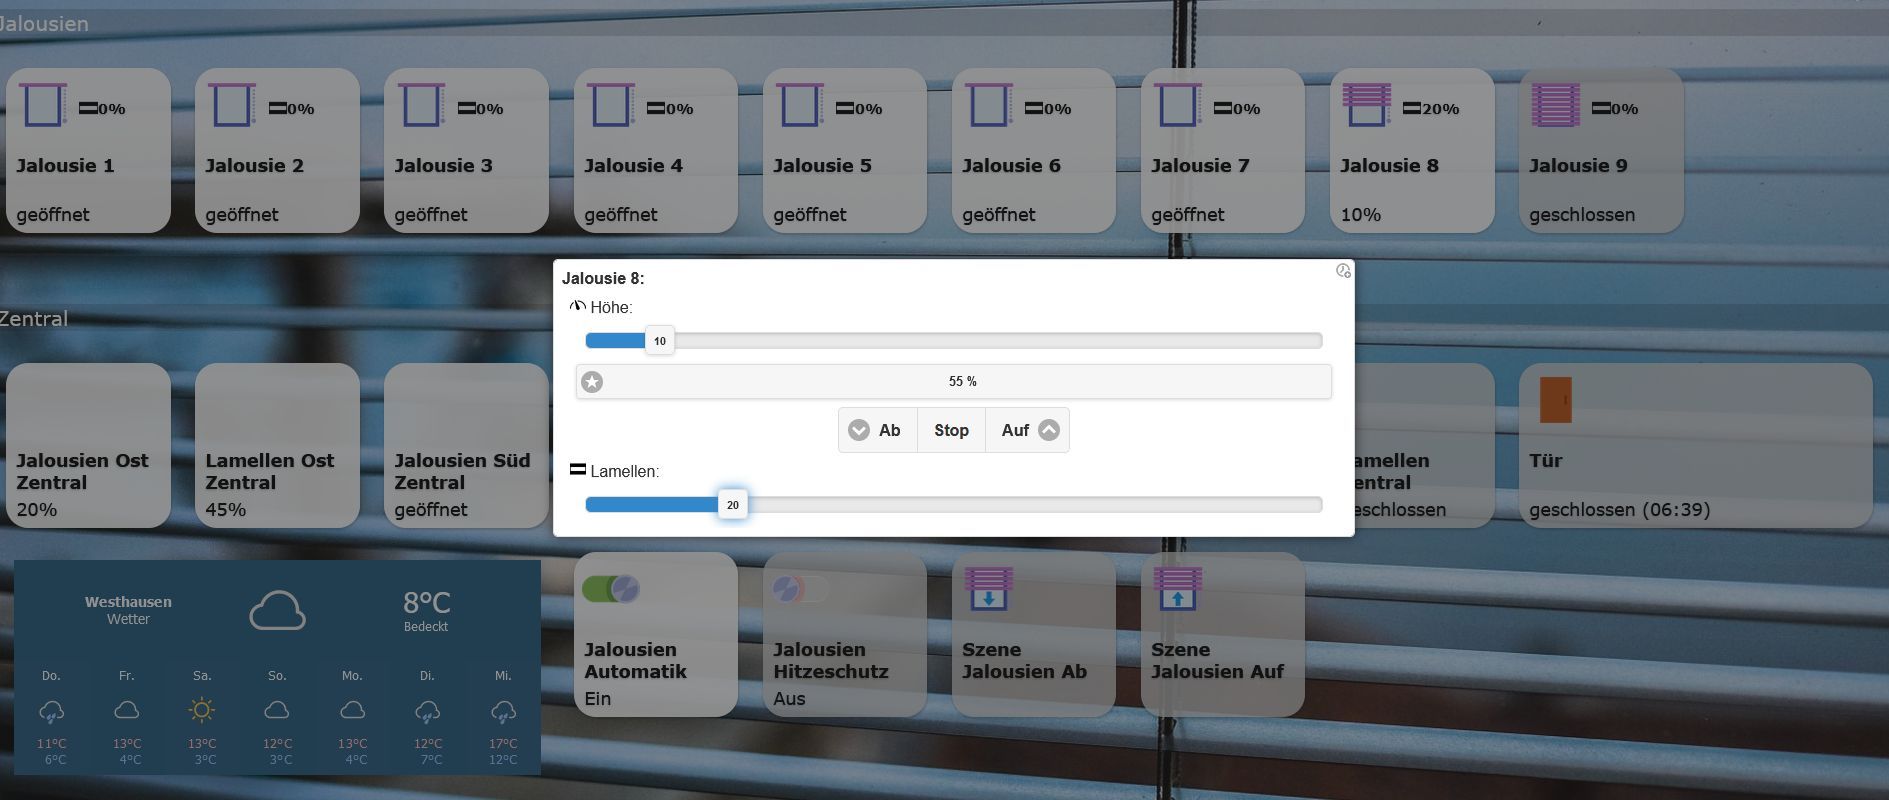Screen dimensions: 1889x800
Task: Click the Höhe slider handle at 10
Action: [660, 341]
